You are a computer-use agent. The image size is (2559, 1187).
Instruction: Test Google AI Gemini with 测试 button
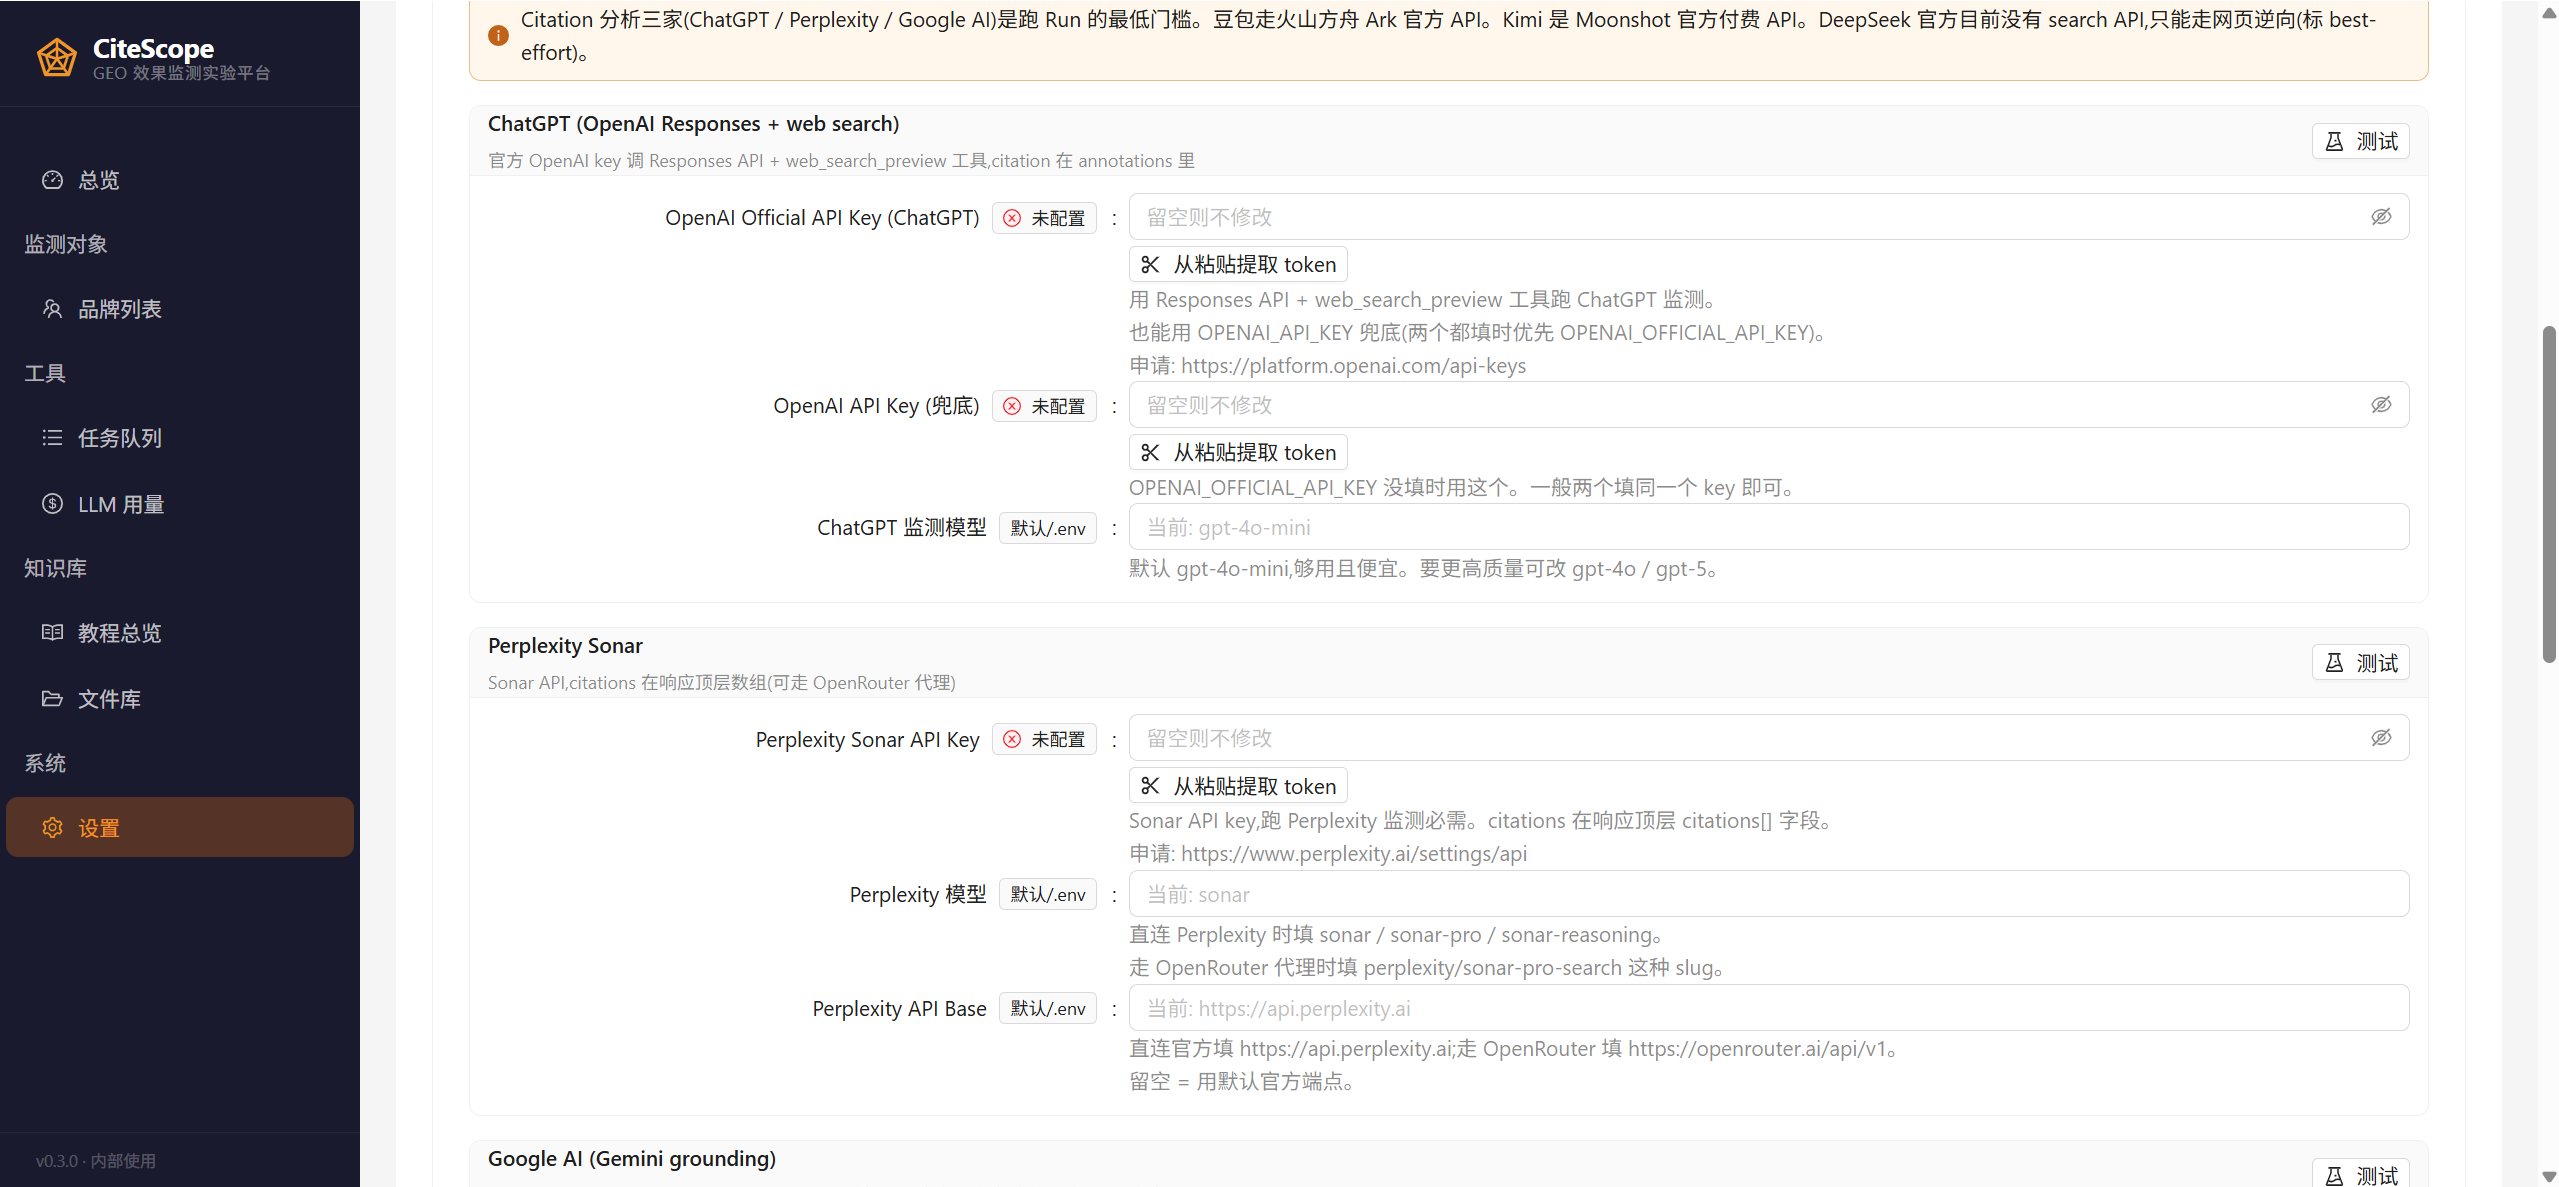coord(2360,1174)
